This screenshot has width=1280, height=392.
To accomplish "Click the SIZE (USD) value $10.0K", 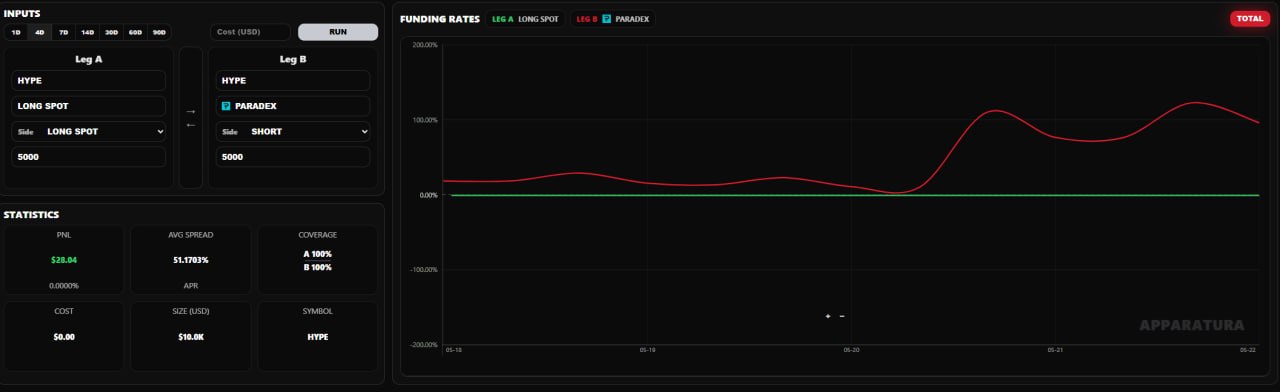I will (x=191, y=337).
